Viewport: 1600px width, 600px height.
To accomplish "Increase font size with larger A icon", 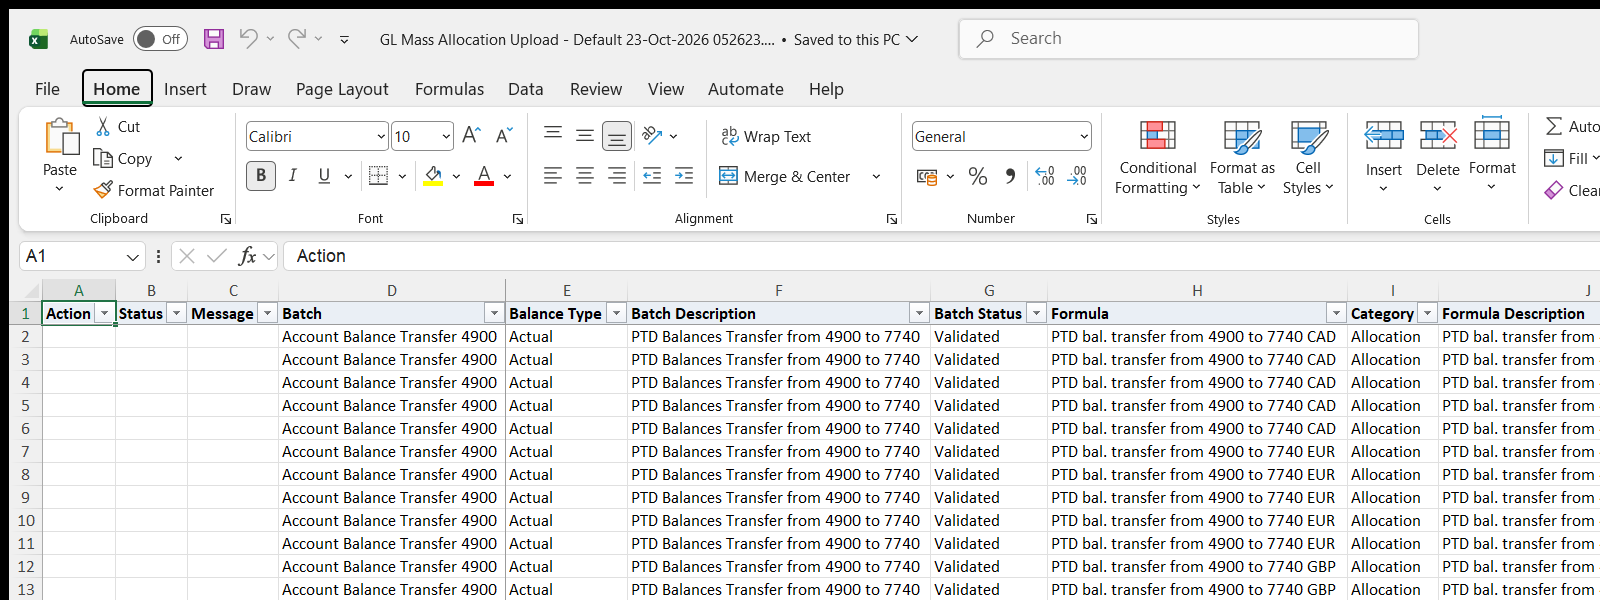I will (x=472, y=136).
